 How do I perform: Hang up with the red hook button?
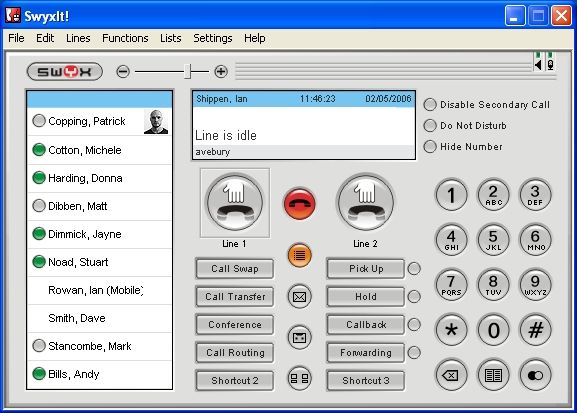300,204
